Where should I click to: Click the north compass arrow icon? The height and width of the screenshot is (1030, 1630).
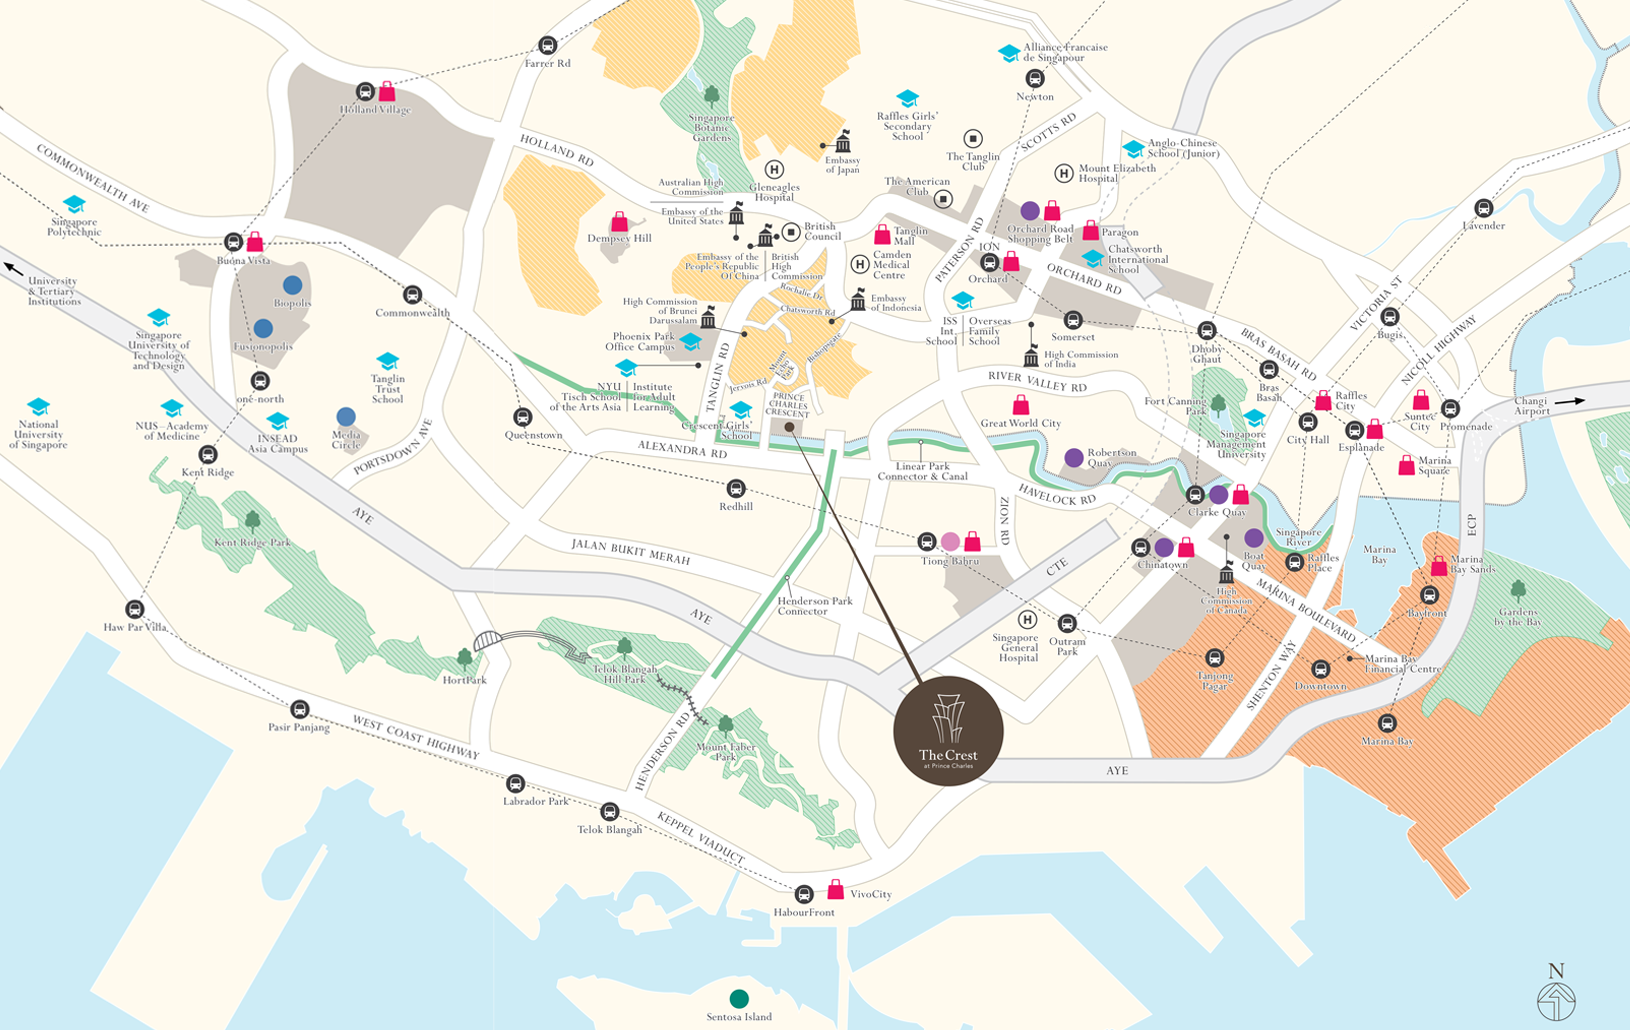point(1556,1000)
